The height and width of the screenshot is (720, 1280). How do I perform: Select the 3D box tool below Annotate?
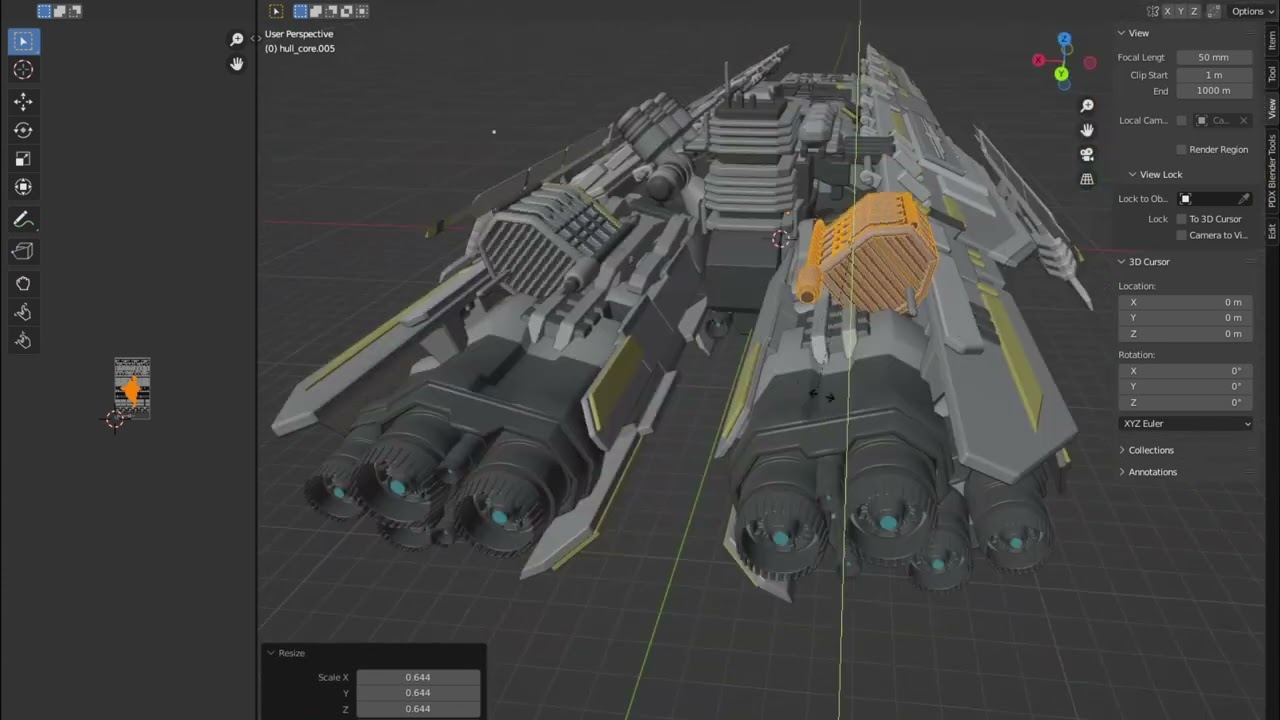click(23, 251)
